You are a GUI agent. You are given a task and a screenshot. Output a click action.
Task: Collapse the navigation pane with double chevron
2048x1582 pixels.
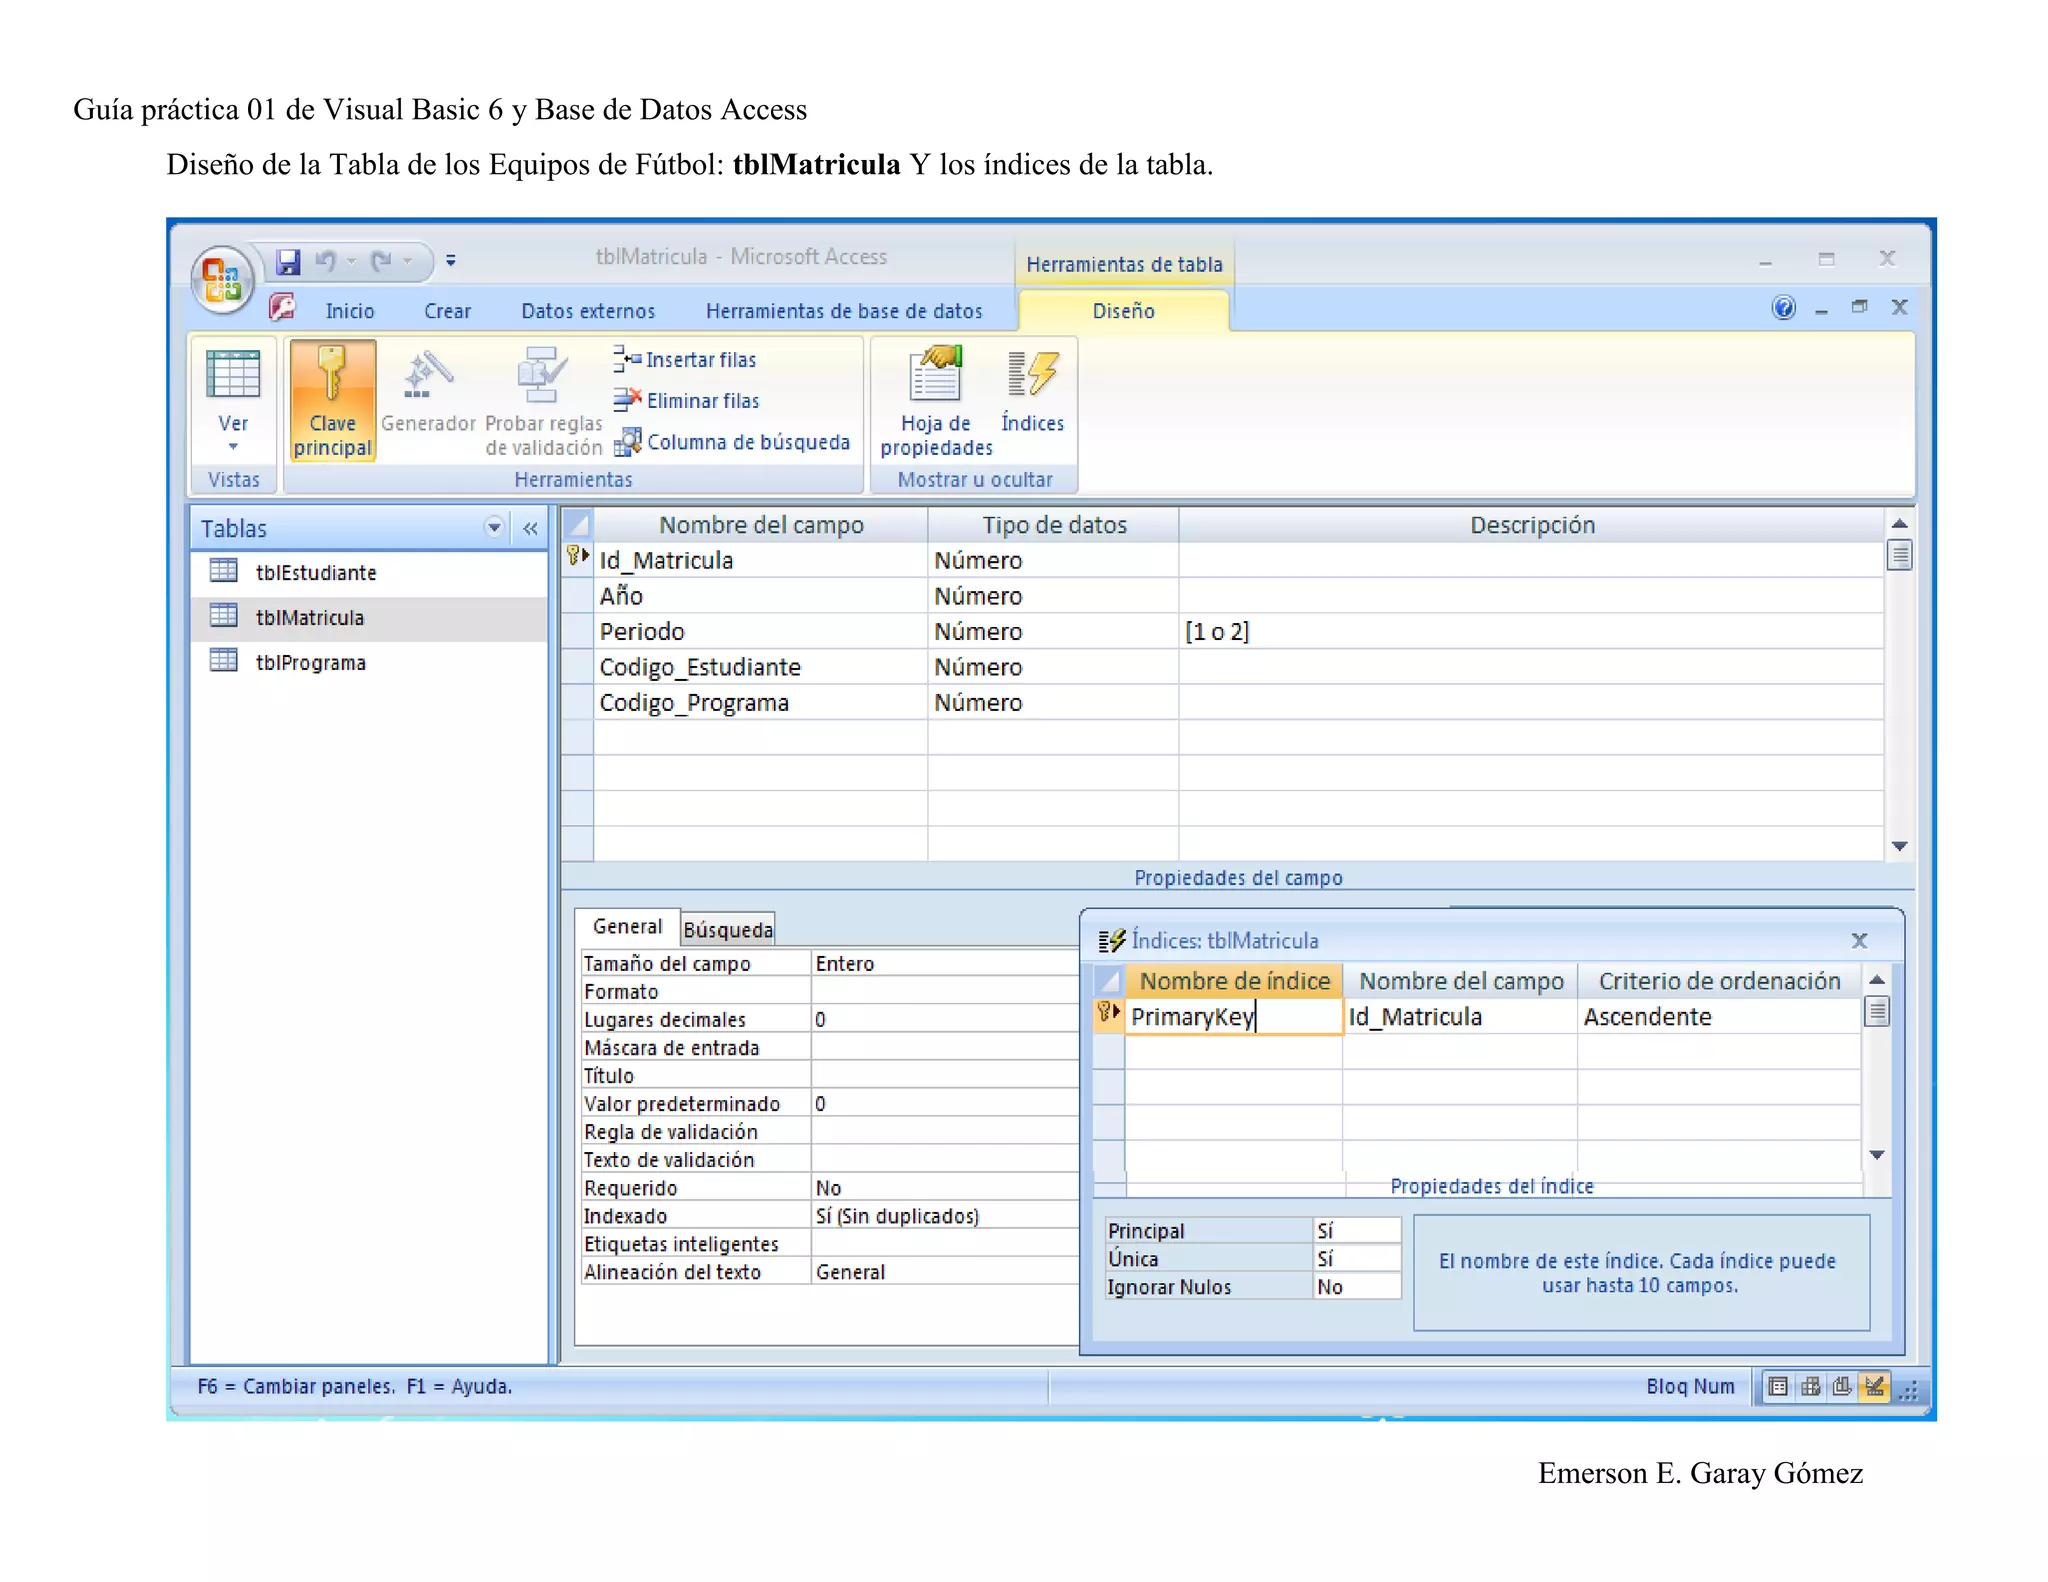530,528
